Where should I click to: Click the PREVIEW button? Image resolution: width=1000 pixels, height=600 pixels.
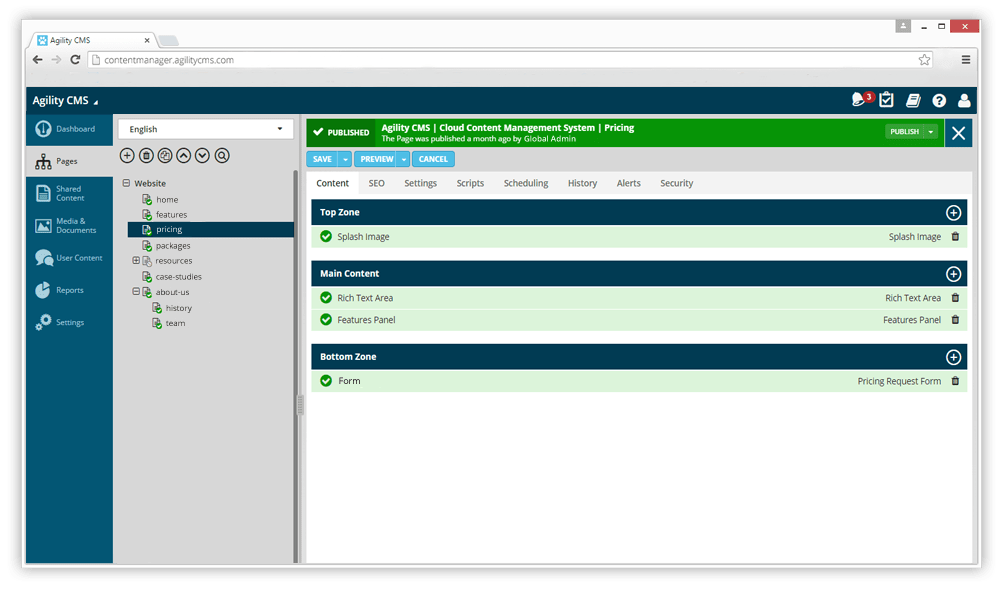[378, 159]
